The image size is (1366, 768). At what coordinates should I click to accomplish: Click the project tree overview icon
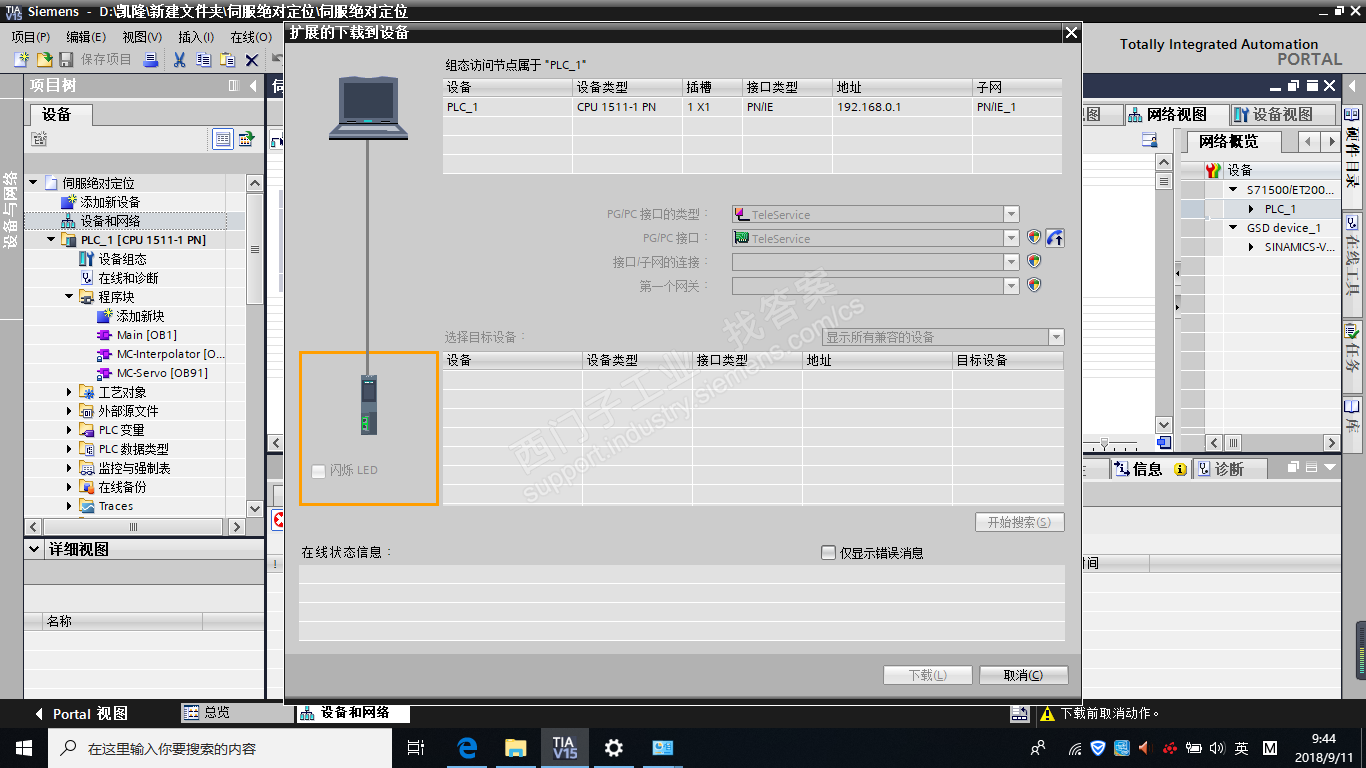(245, 139)
